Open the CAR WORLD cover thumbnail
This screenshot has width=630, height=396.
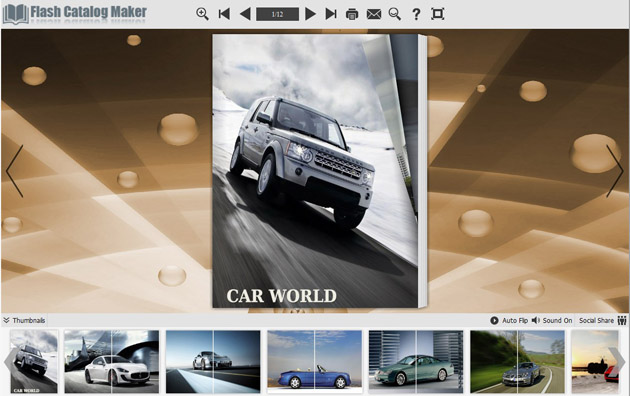point(34,361)
